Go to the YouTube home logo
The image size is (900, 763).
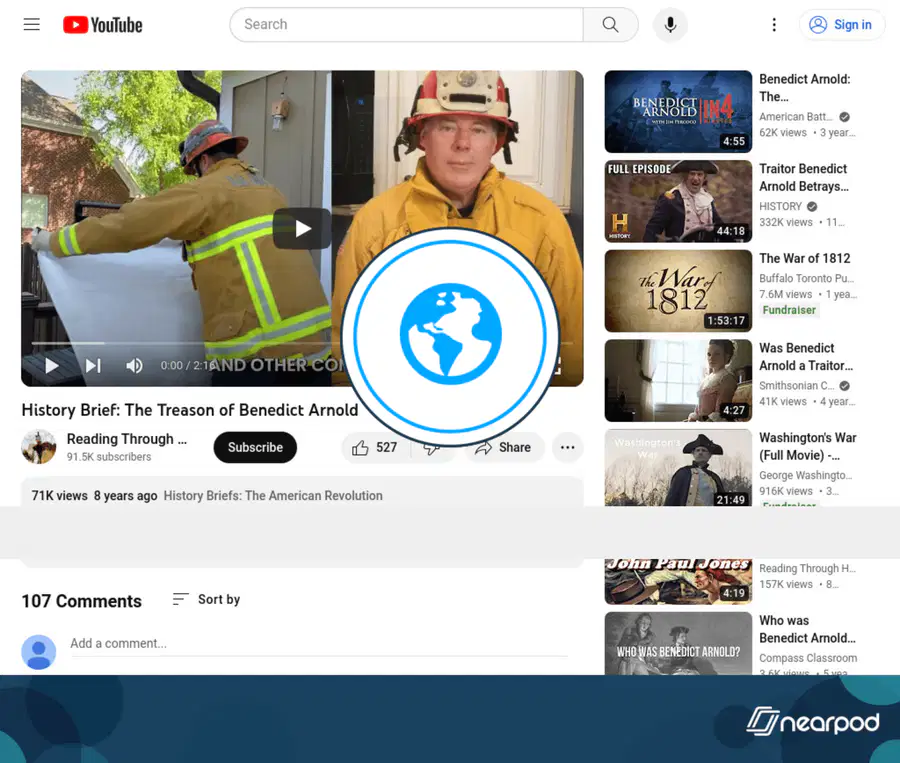point(103,25)
